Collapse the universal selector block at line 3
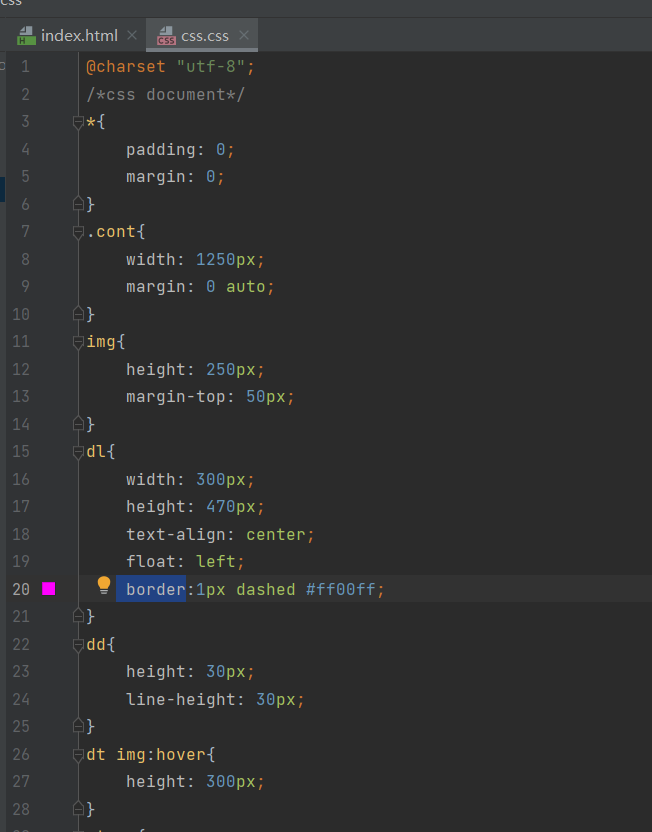The image size is (652, 832). pos(78,123)
